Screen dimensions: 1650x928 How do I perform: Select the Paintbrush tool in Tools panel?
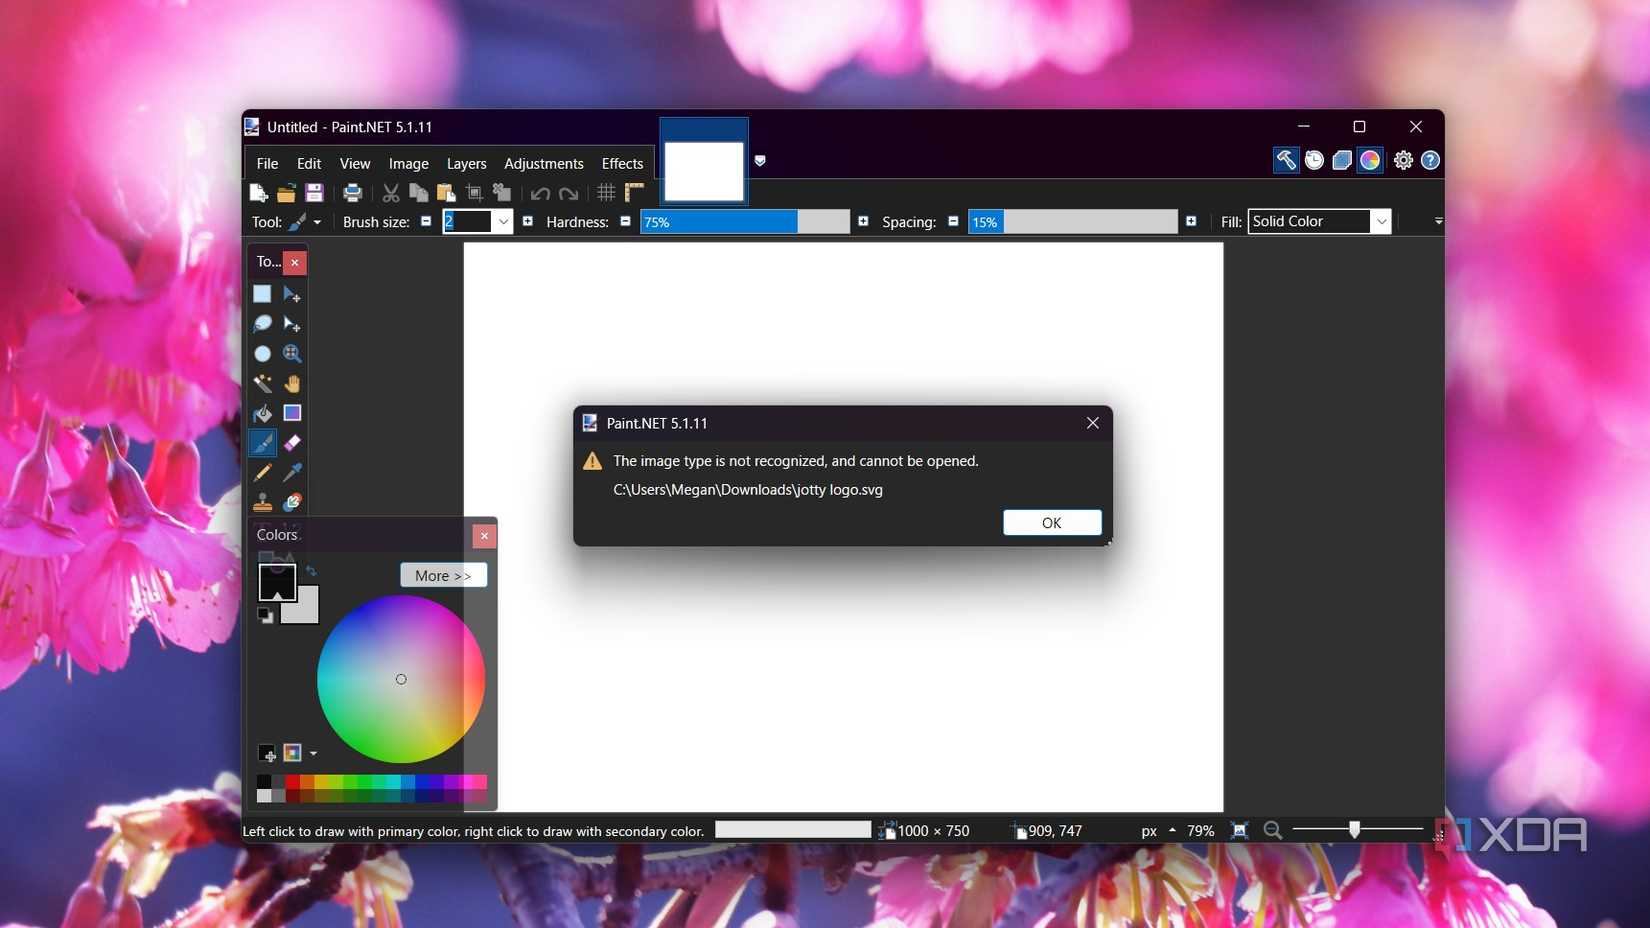(x=262, y=443)
